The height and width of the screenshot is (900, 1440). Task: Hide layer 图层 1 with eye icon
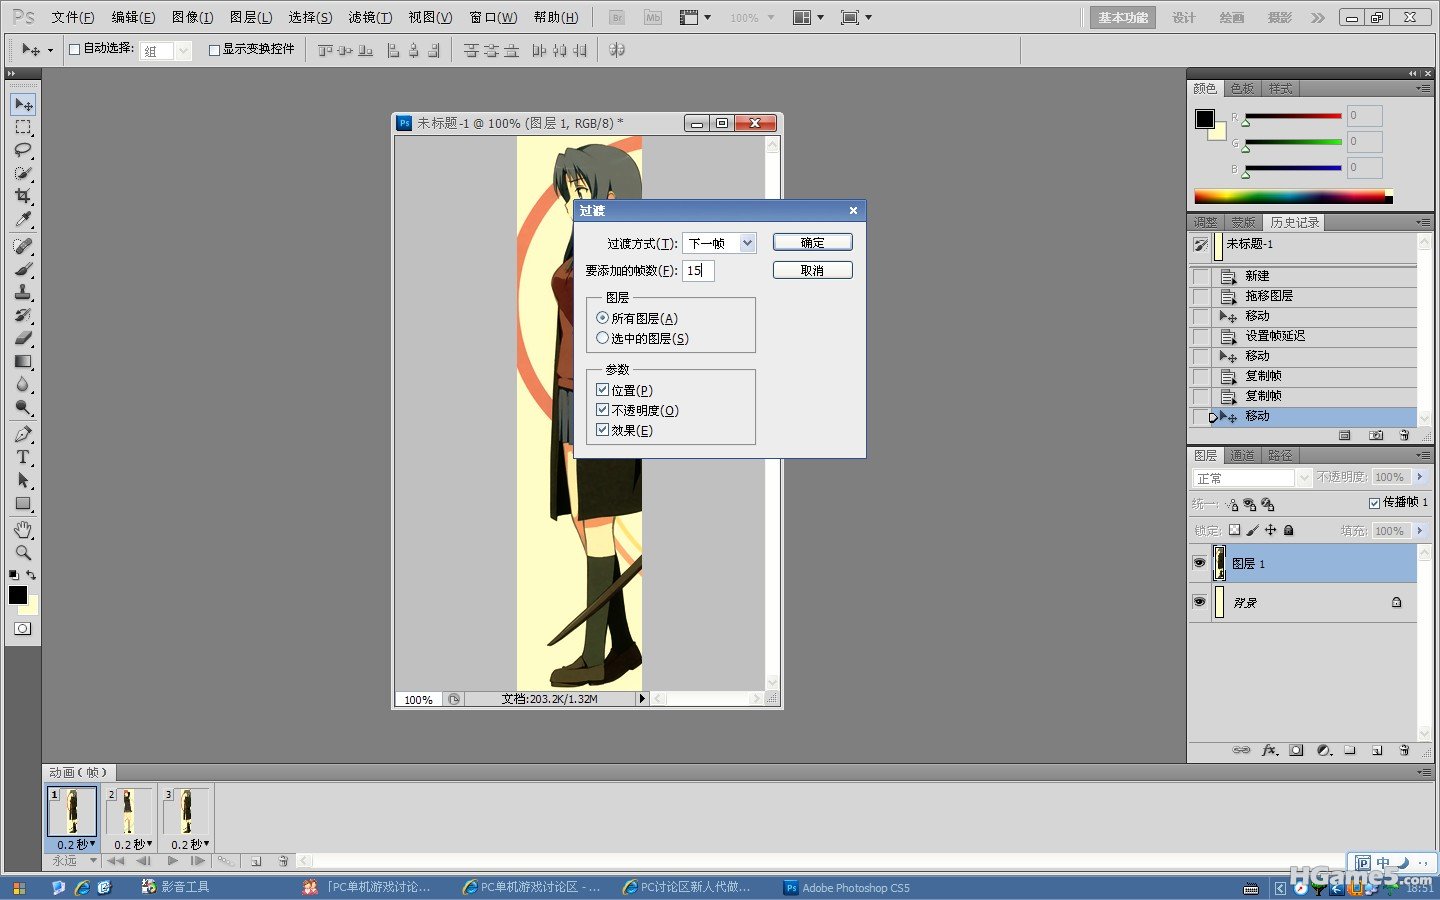(1199, 563)
